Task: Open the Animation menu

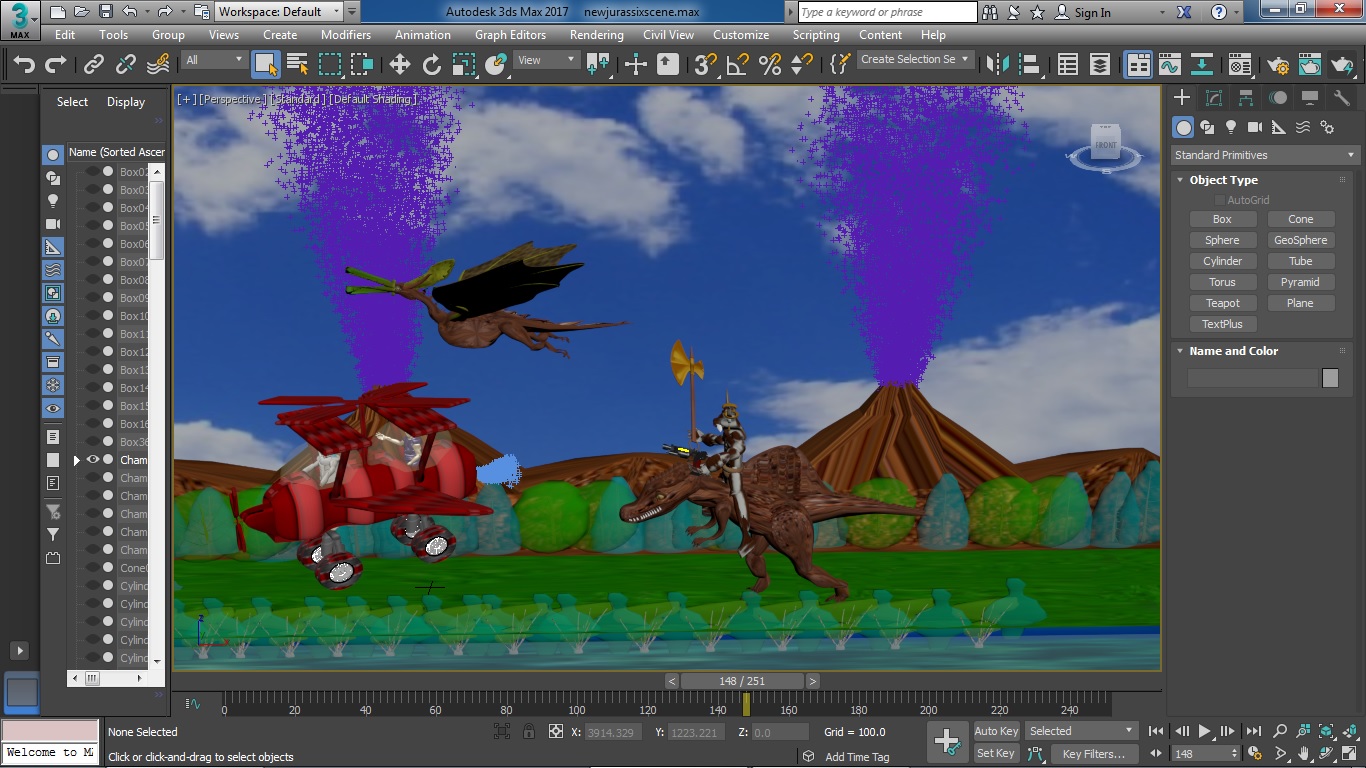Action: point(423,34)
